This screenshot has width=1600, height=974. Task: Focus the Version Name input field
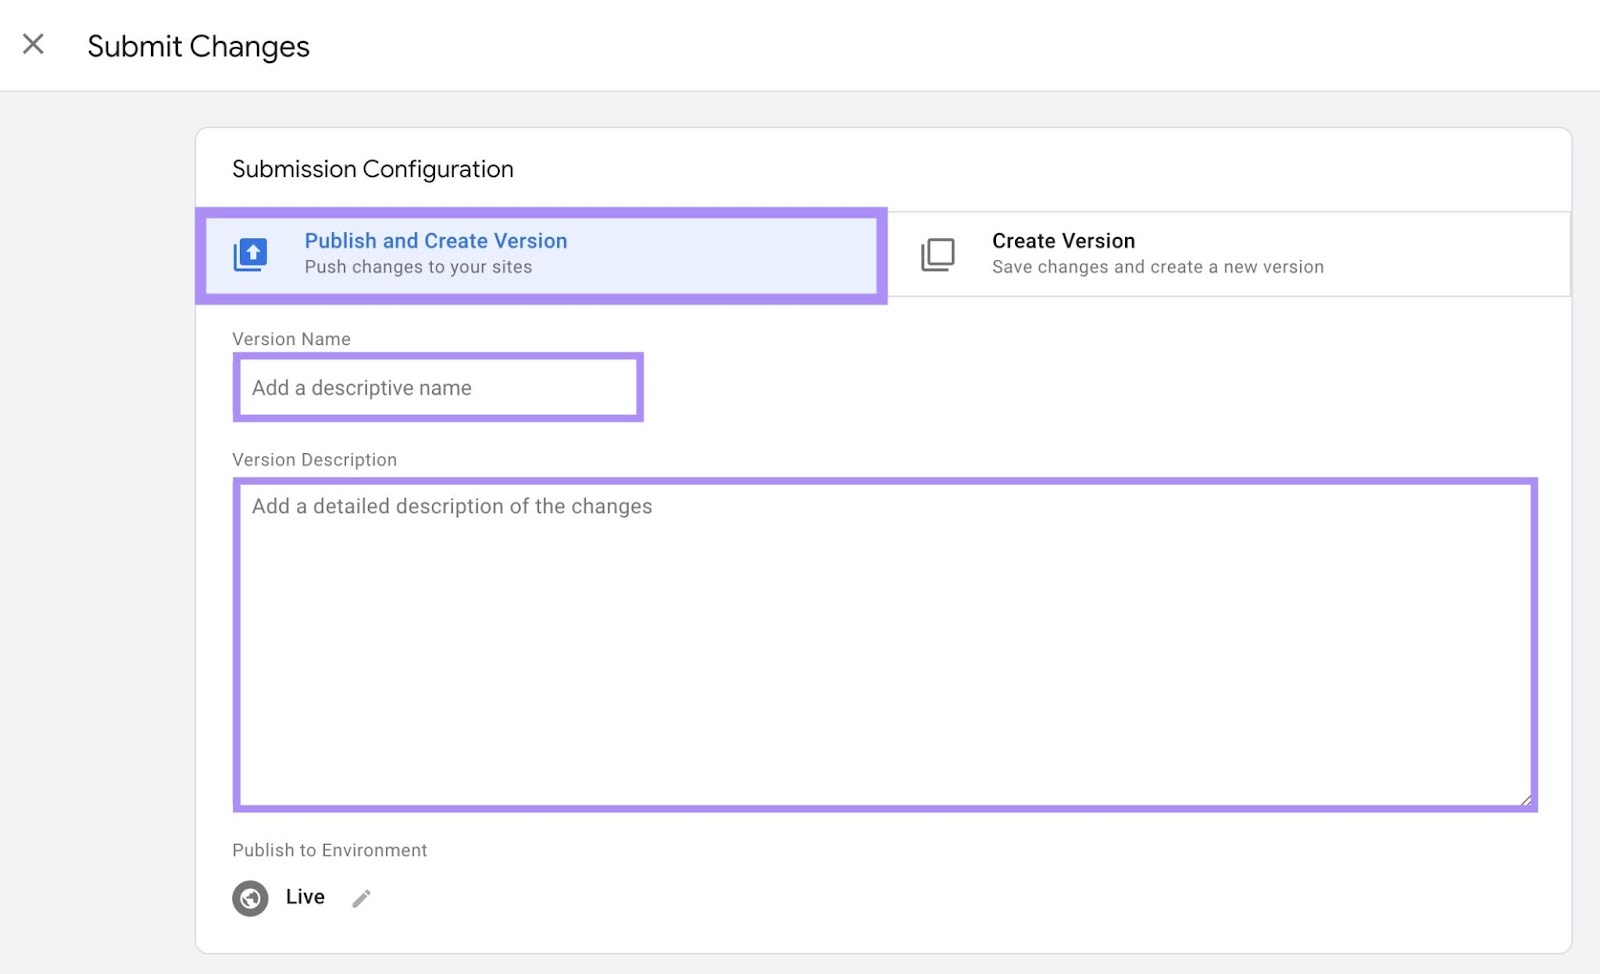point(438,388)
